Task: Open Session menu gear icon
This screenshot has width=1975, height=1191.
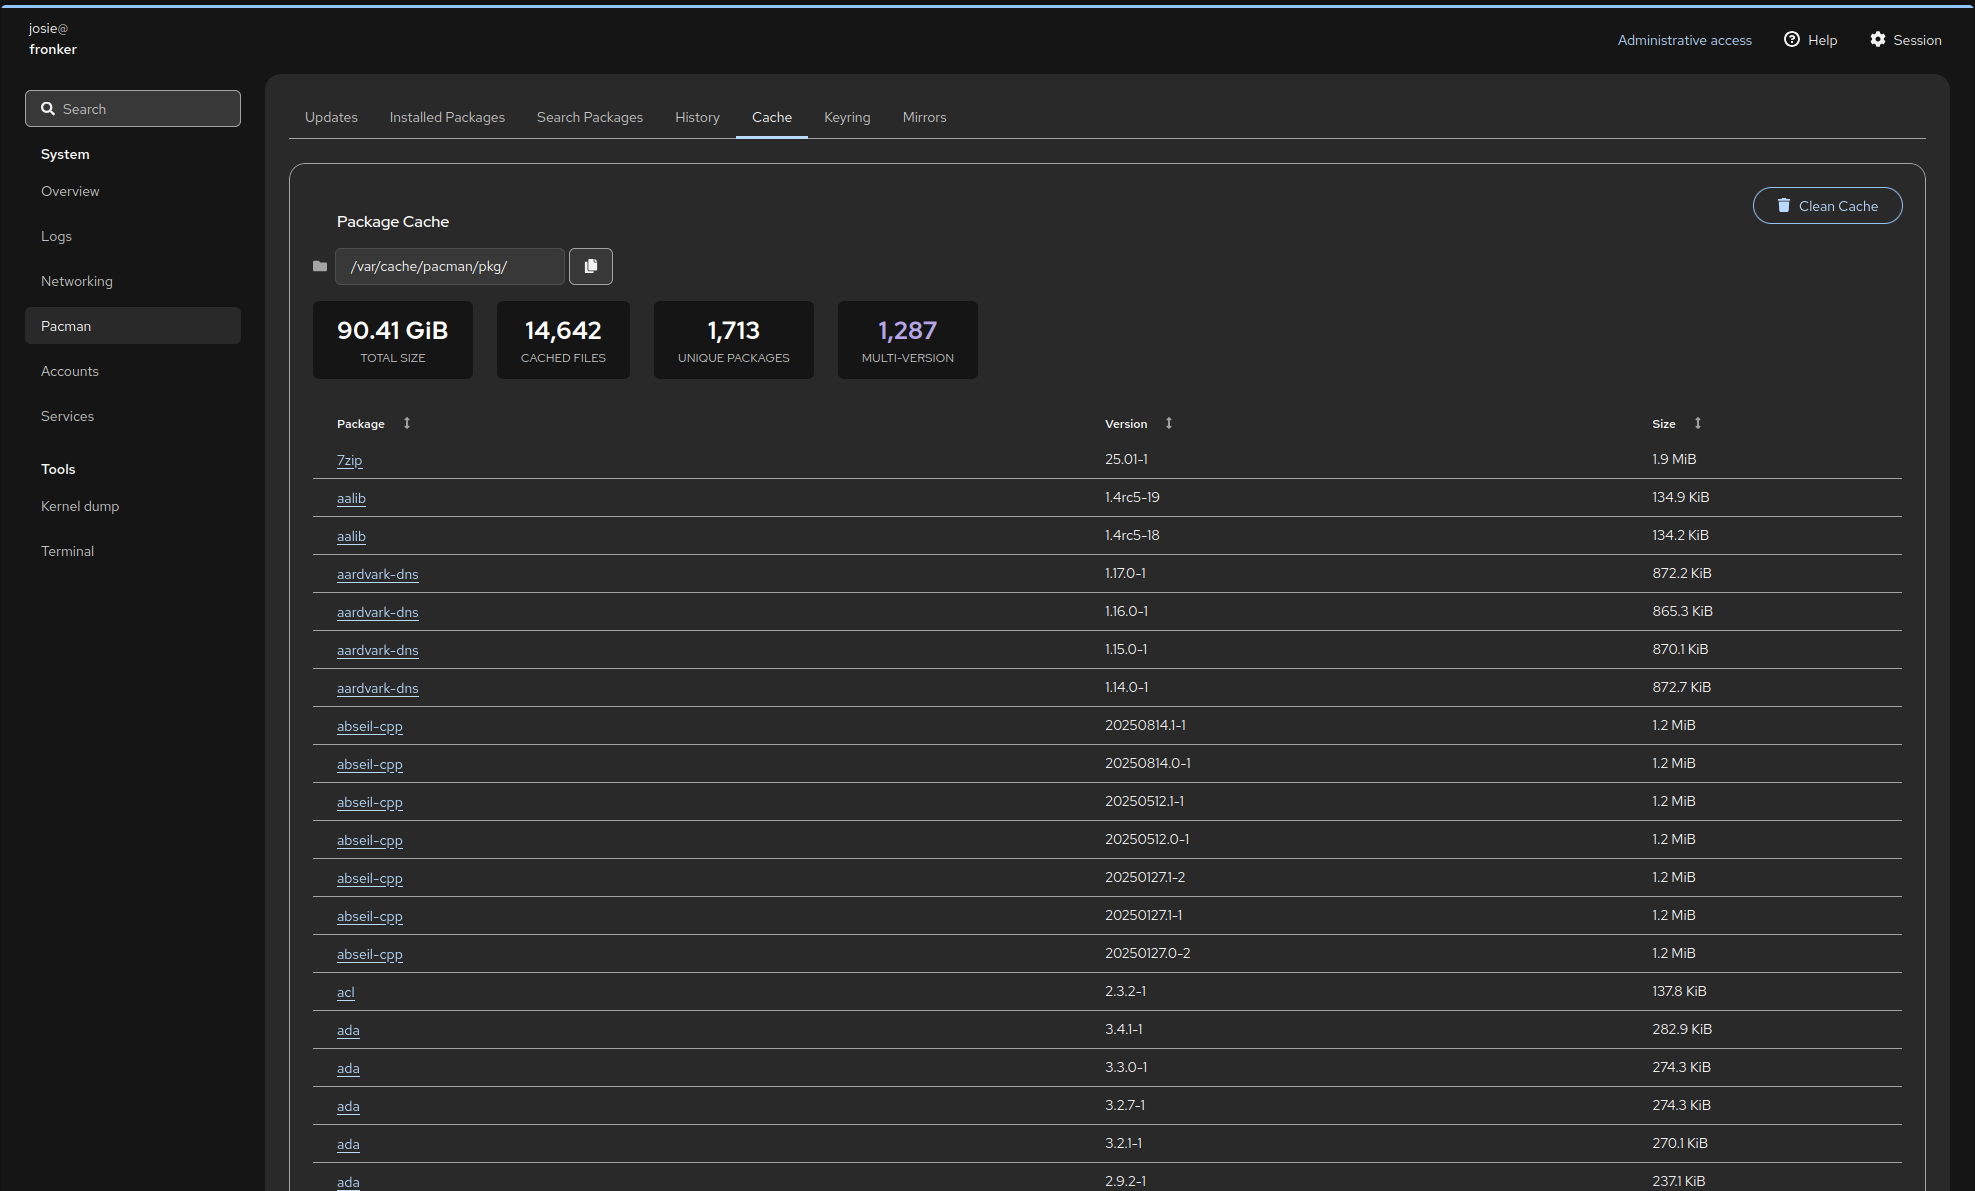Action: 1878,39
